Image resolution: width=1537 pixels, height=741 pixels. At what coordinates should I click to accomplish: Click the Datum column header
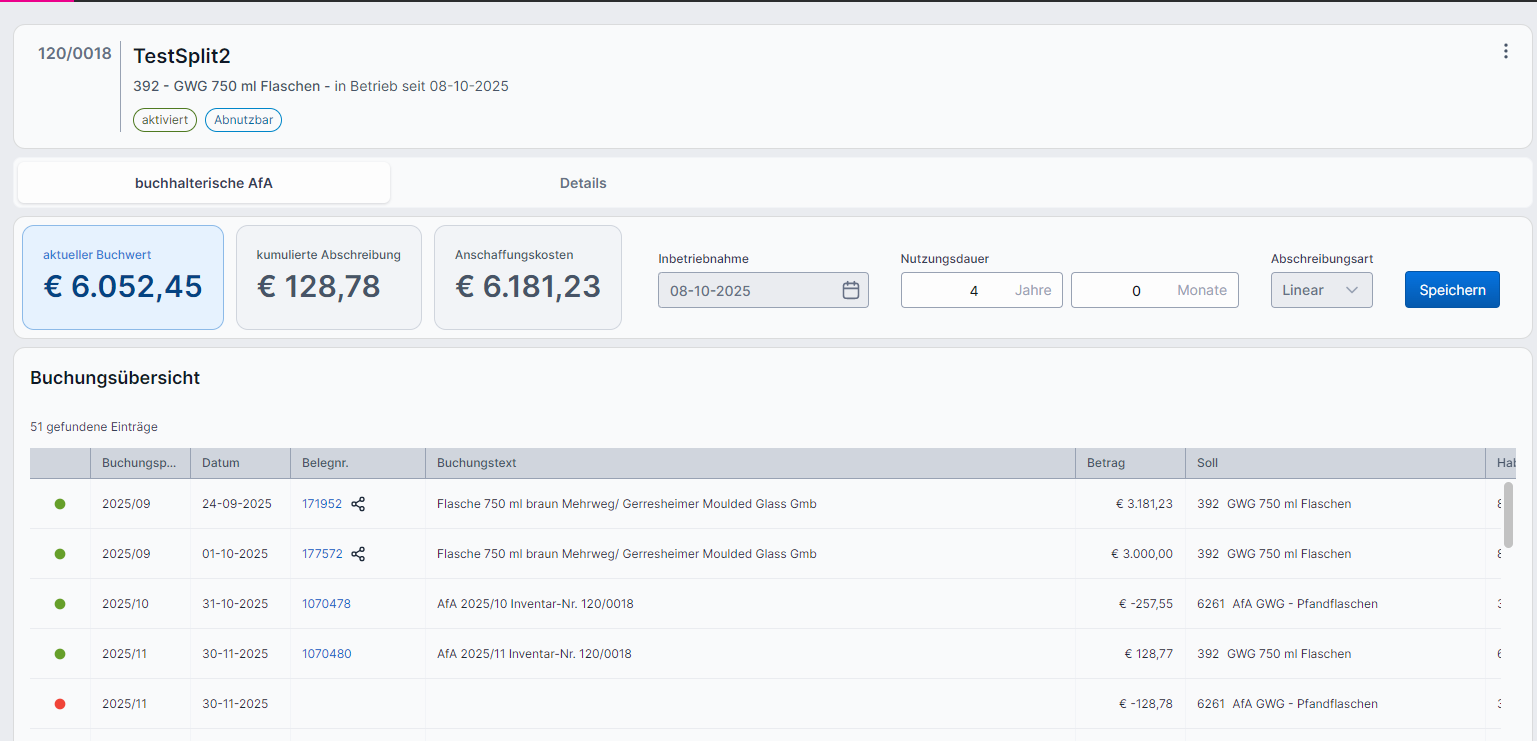[x=221, y=463]
